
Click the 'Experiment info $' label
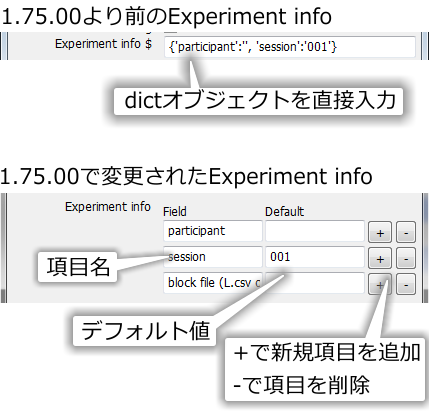click(x=103, y=44)
